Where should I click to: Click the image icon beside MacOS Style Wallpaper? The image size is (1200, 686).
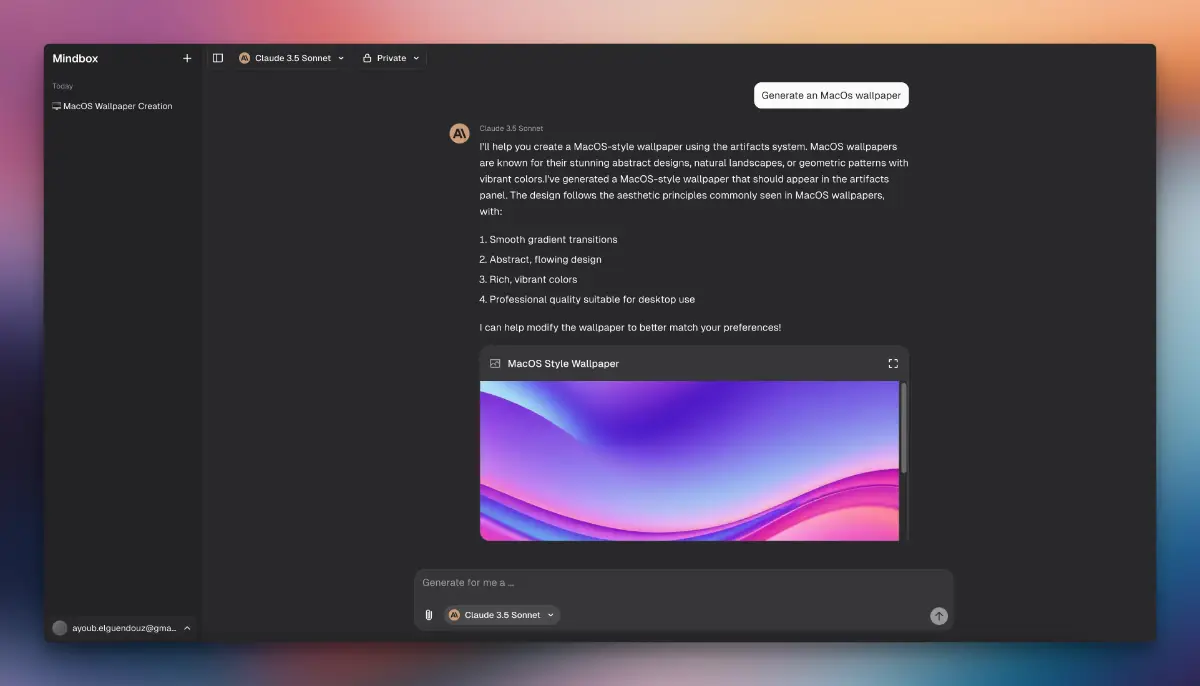click(x=495, y=364)
